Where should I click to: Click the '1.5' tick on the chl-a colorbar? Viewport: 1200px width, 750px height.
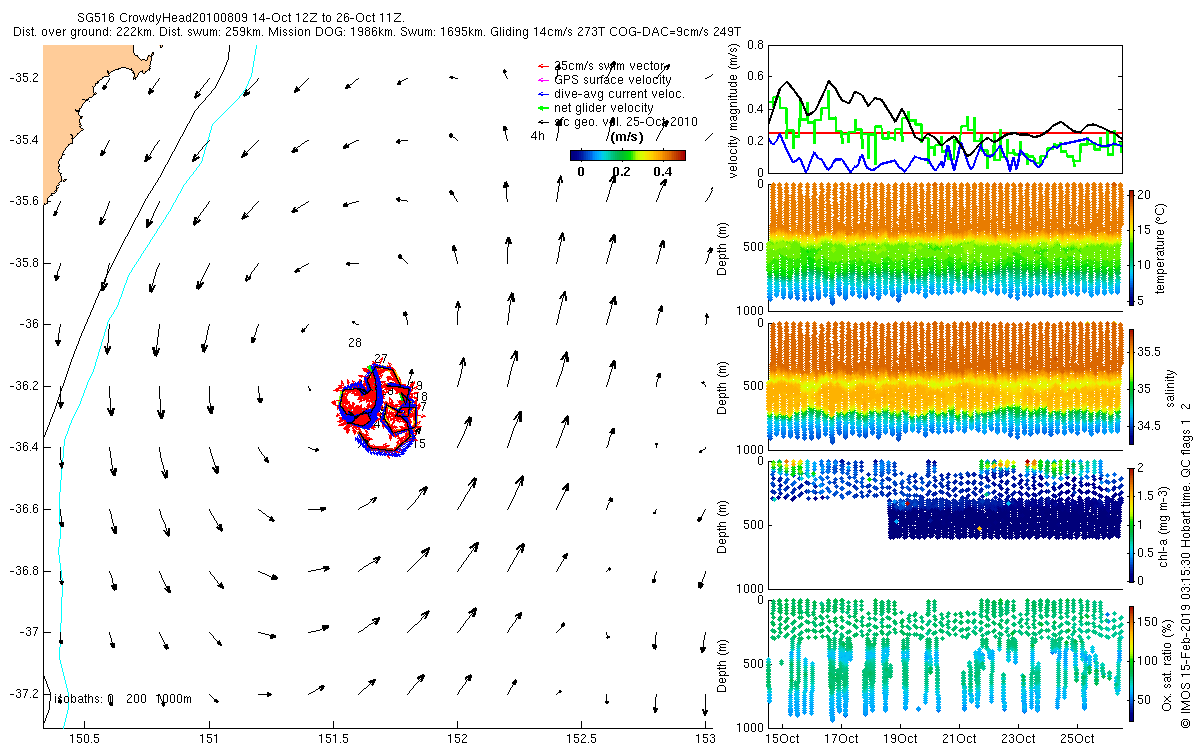[x=1147, y=495]
